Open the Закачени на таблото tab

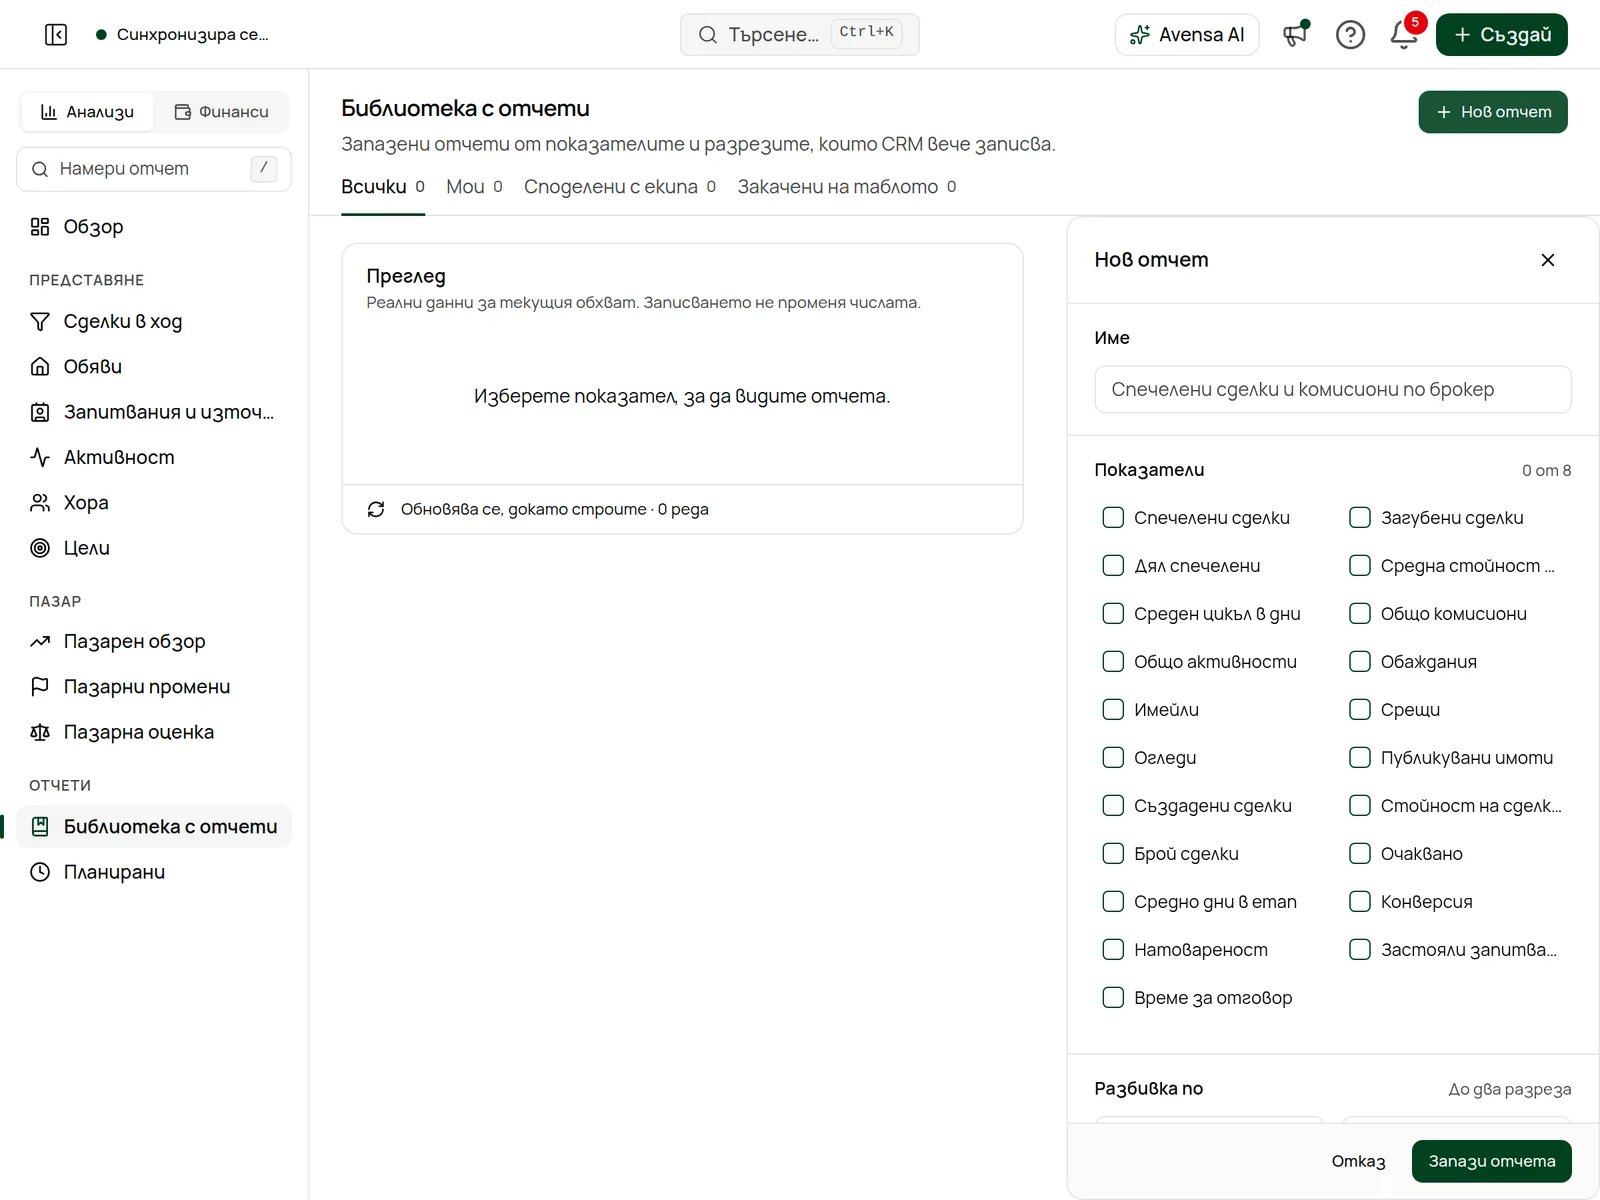[x=847, y=187]
